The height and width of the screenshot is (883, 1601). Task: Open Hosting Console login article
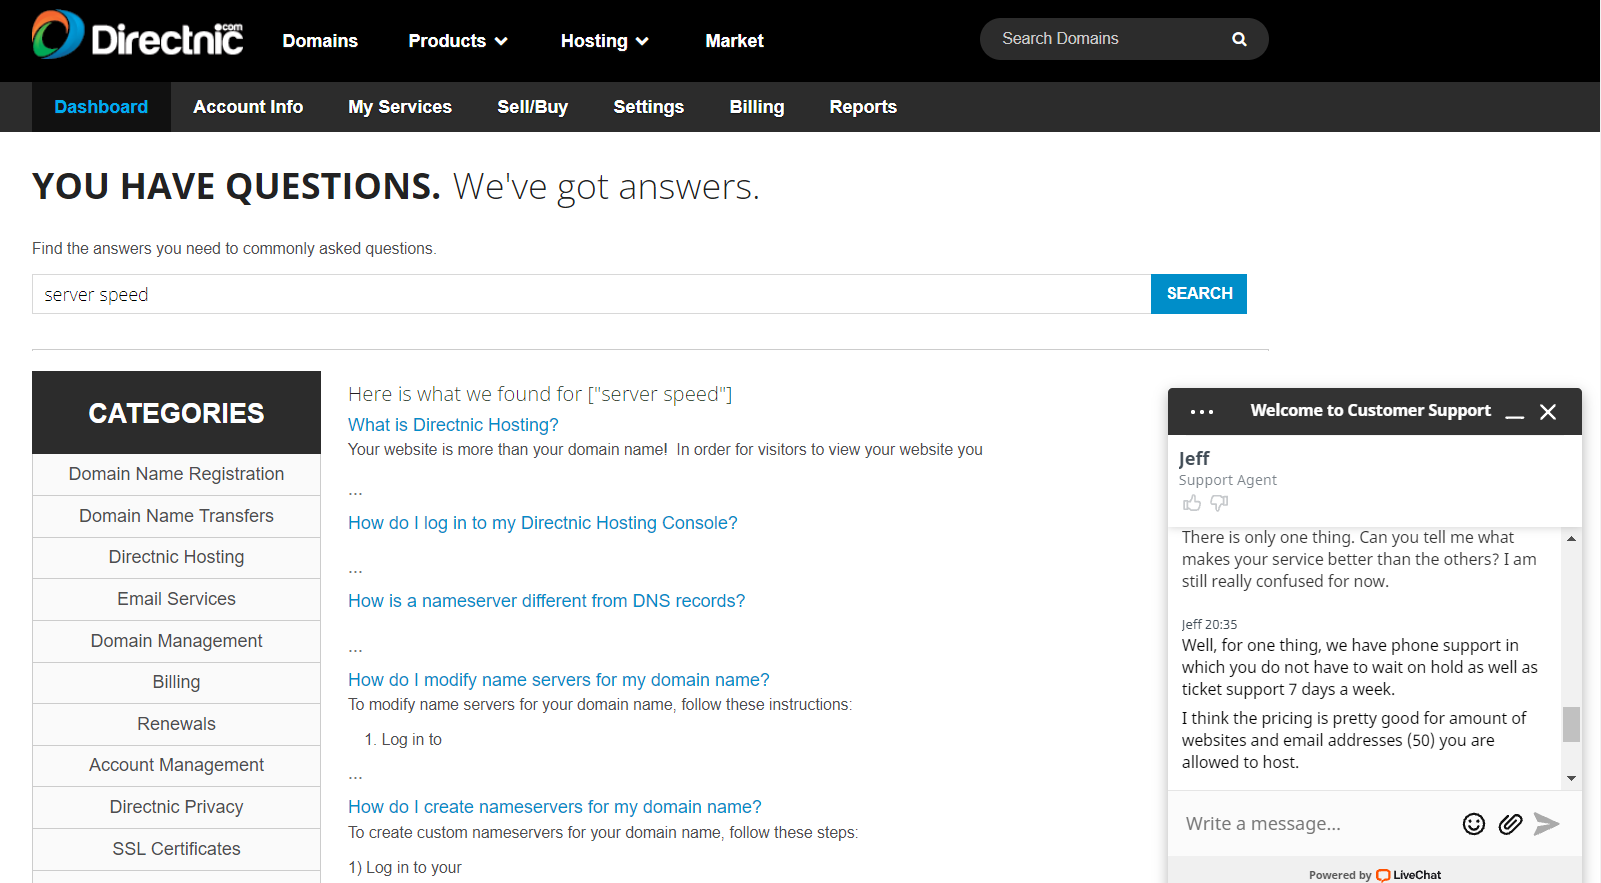pos(543,523)
